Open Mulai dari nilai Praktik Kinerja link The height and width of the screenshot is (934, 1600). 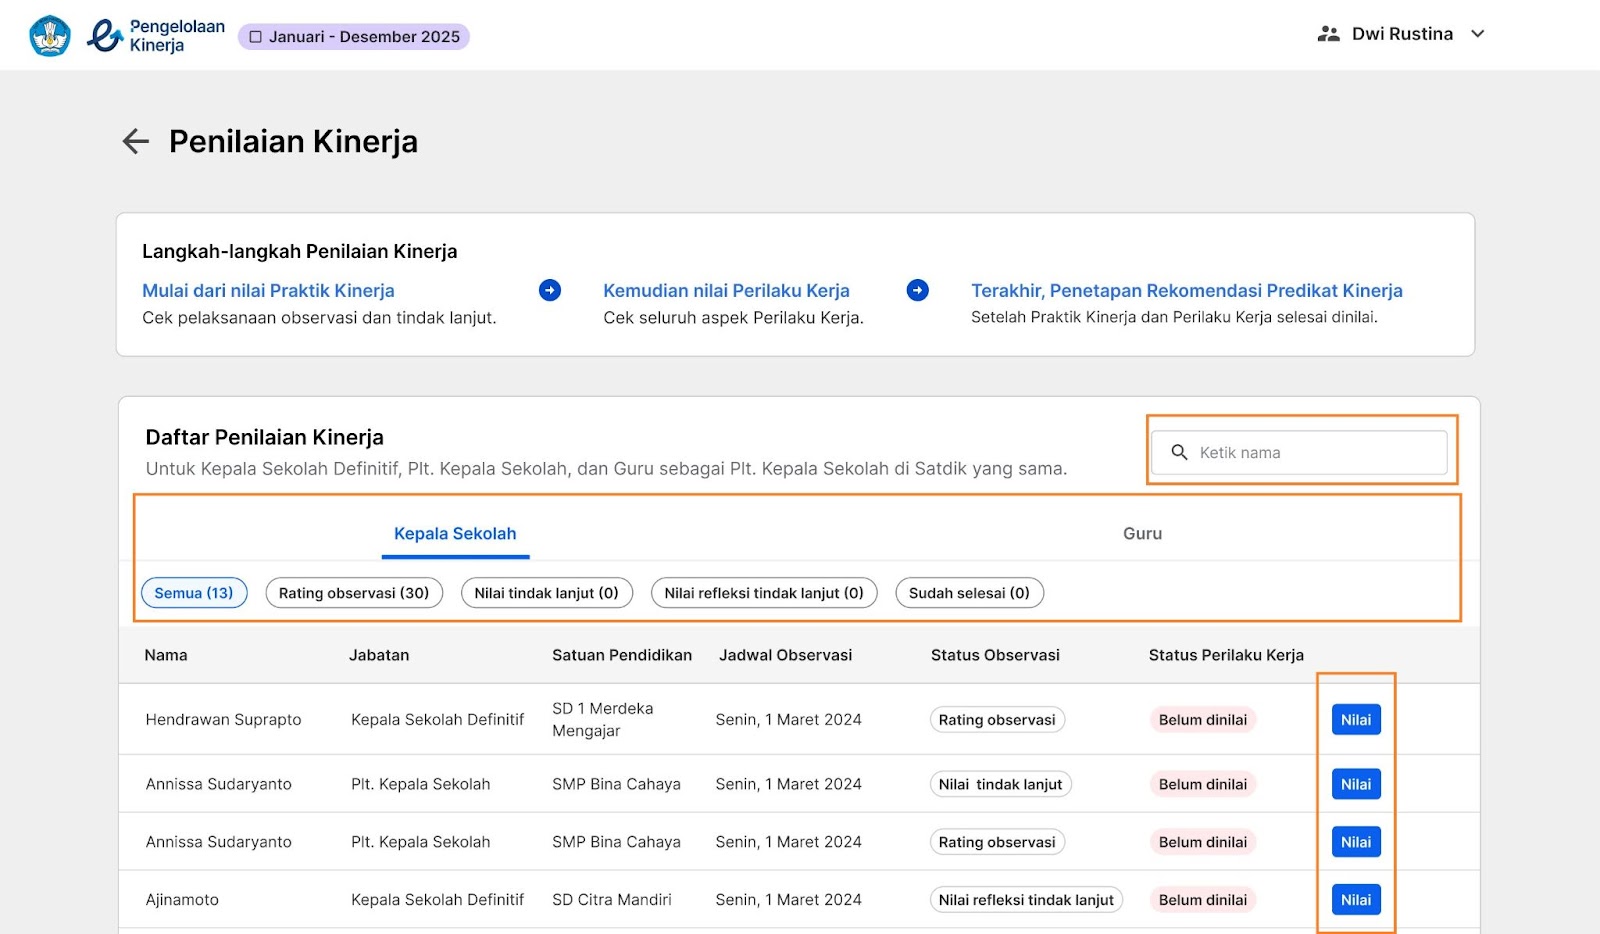268,291
